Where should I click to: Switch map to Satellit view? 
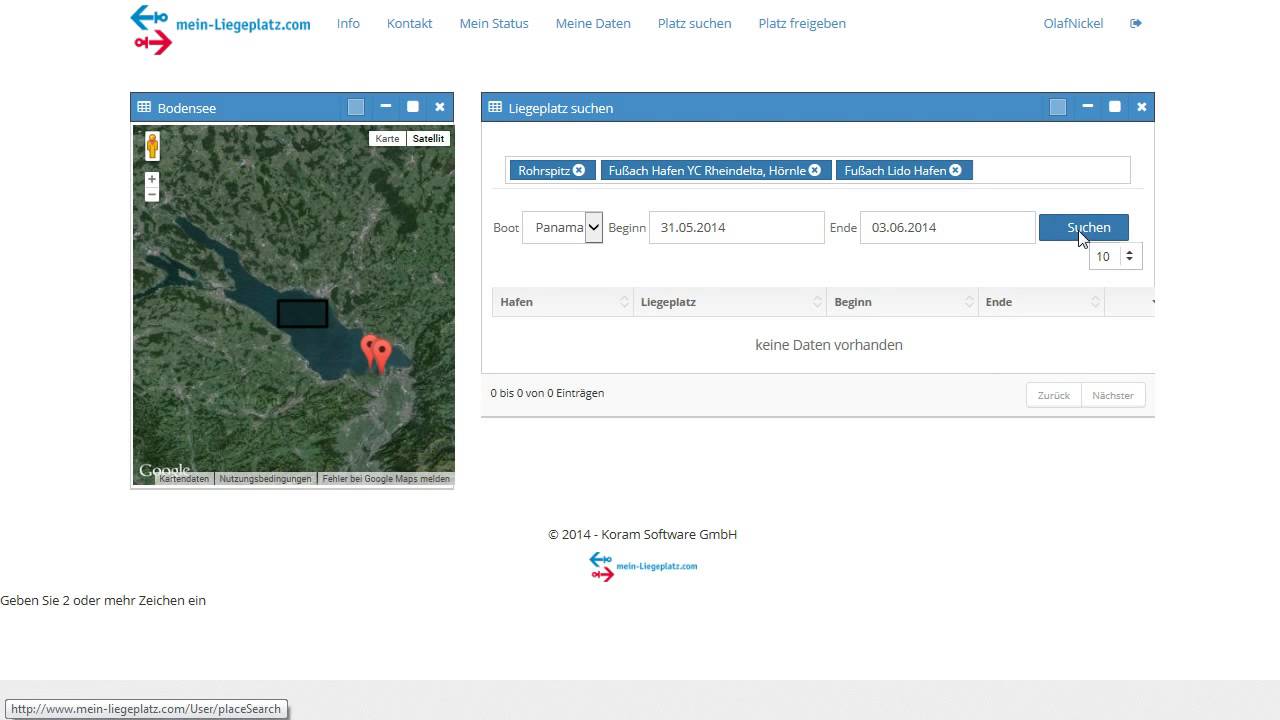[x=428, y=139]
